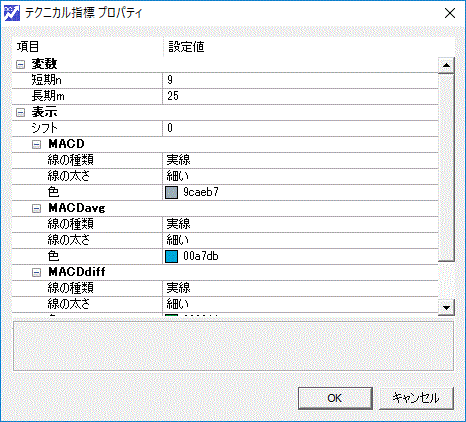Open MACDavg 線の種類 setting

click(x=300, y=224)
